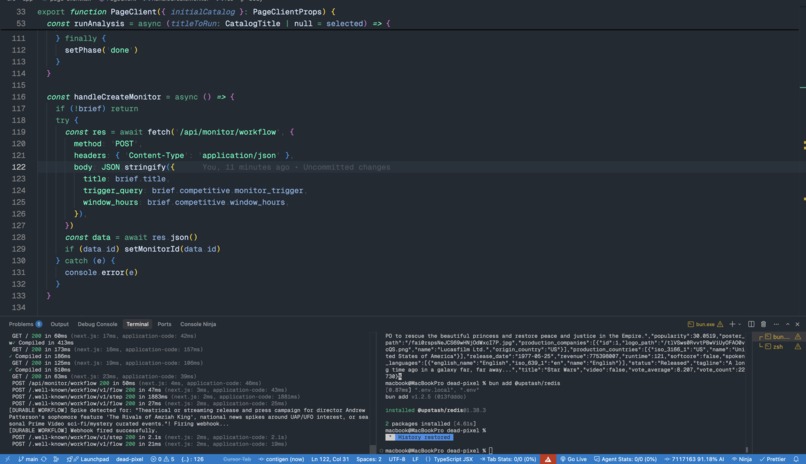Click the {.}: 126 status bar entry
806x464 pixels.
pyautogui.click(x=193, y=459)
